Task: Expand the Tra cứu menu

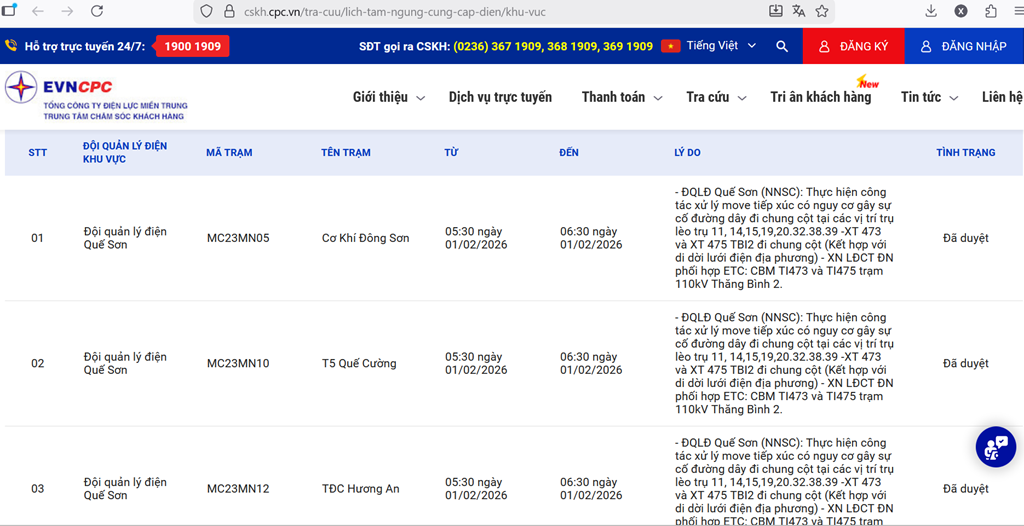Action: 714,97
